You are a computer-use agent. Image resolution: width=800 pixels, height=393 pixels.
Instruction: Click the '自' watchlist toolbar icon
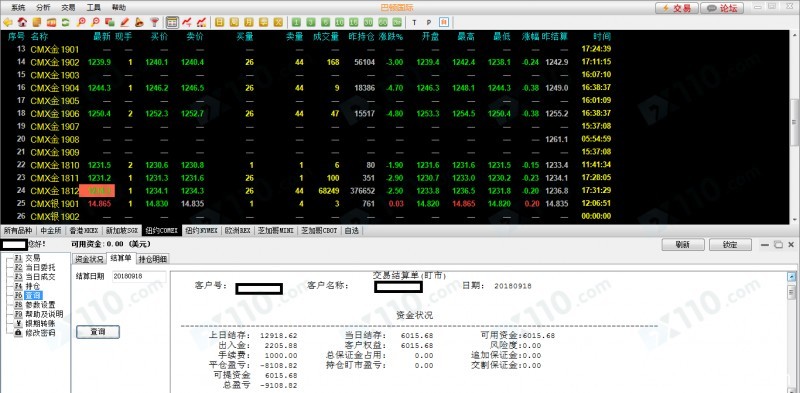click(x=444, y=22)
